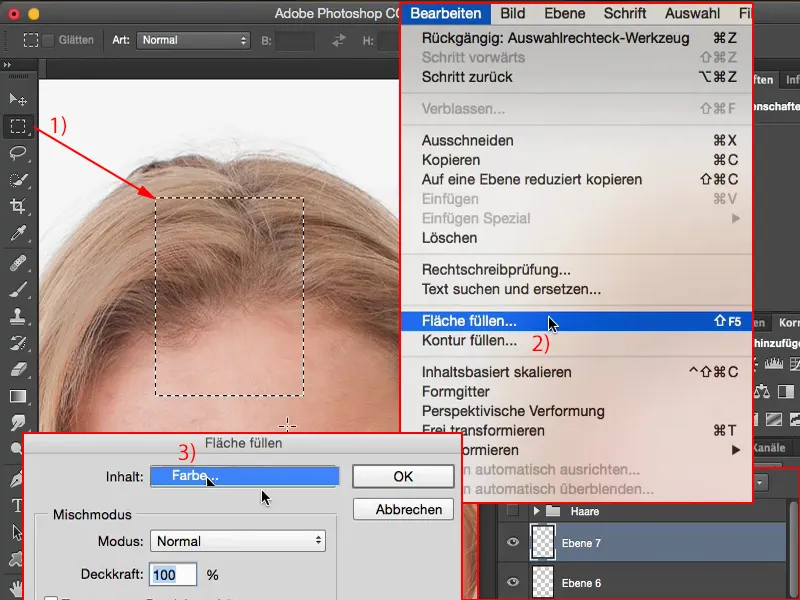
Task: Open the Inhalt dropdown in fill dialog
Action: (244, 476)
